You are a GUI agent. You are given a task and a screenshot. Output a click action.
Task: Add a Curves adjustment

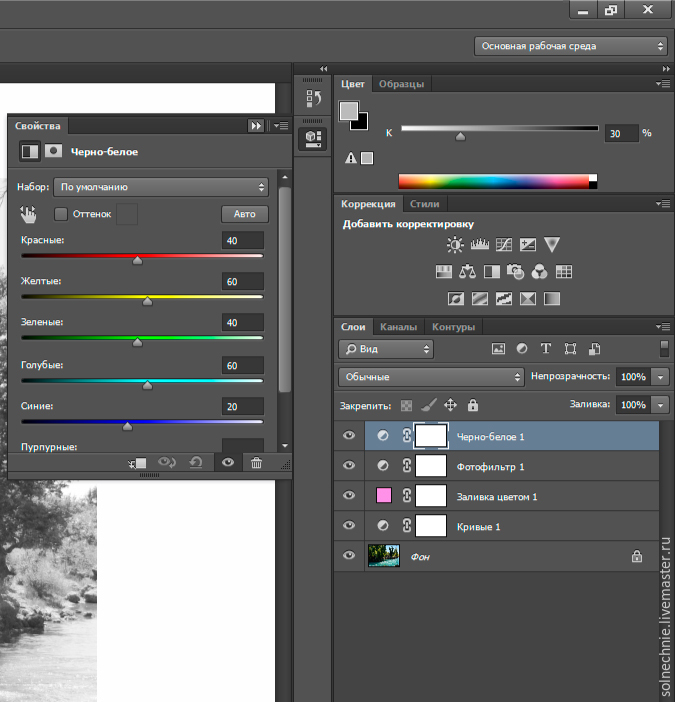(504, 244)
